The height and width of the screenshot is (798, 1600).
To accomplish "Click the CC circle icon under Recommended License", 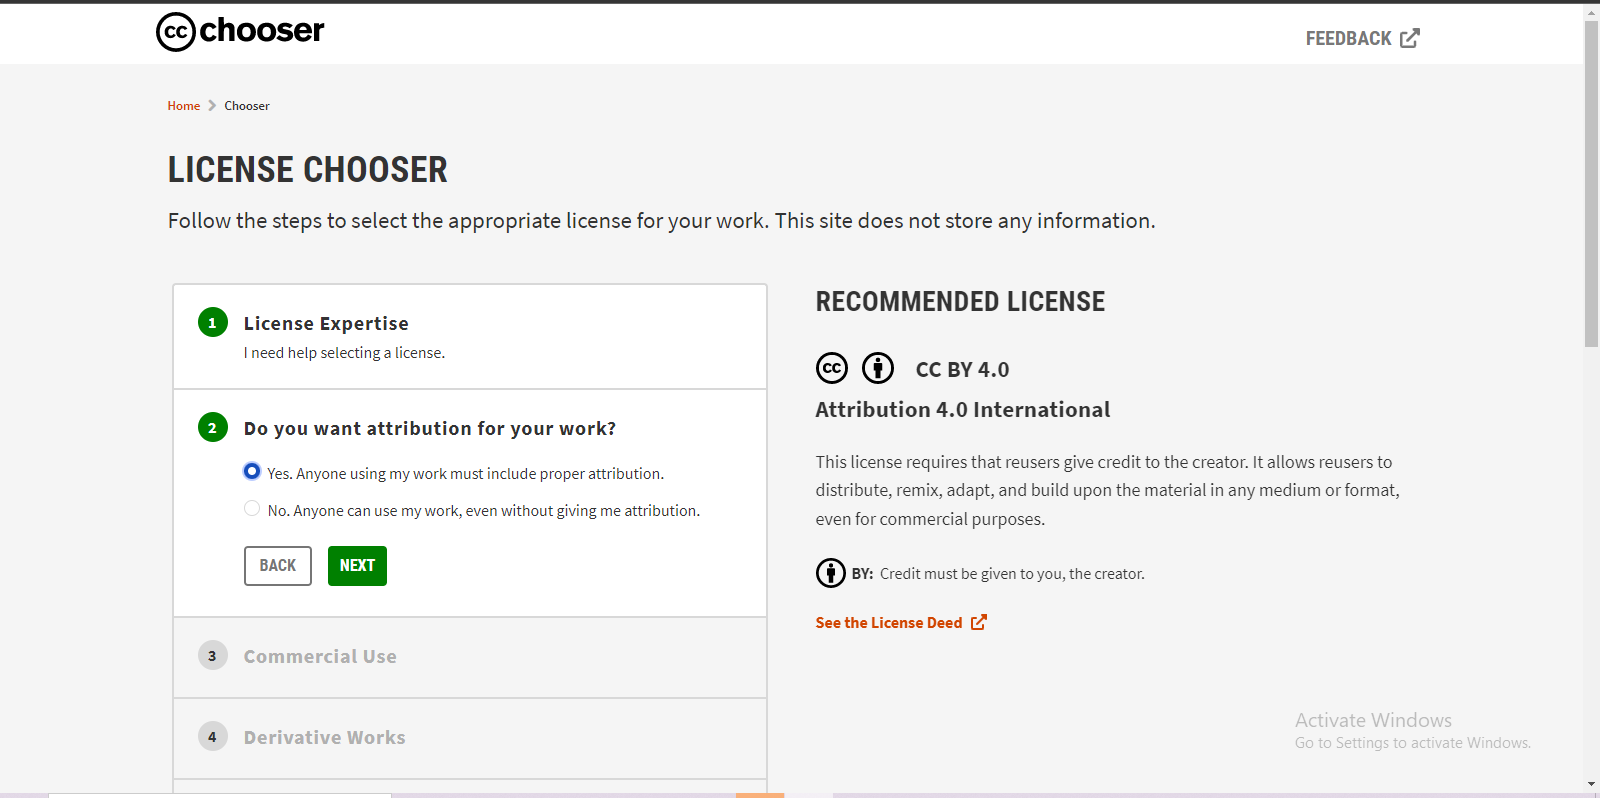I will click(x=832, y=368).
